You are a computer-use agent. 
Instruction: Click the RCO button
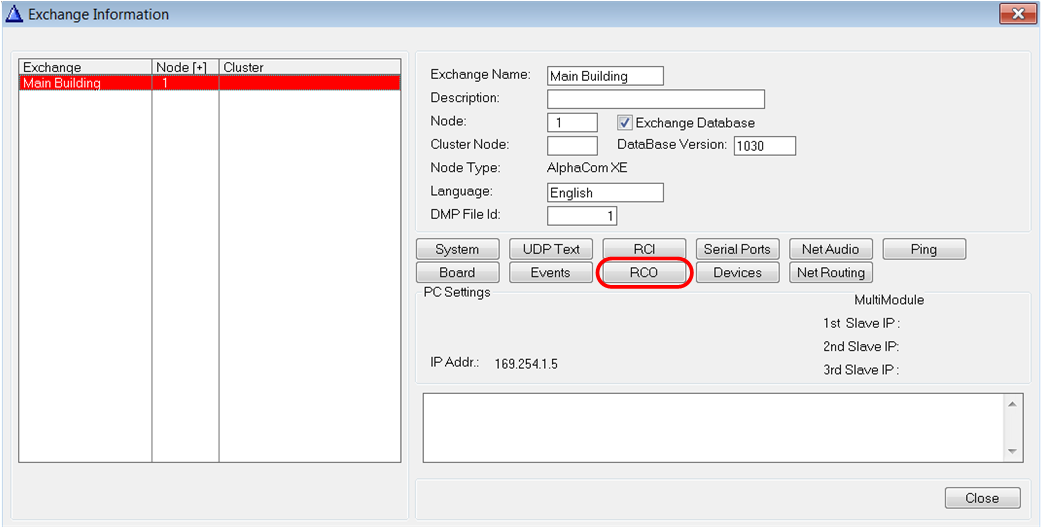643,273
